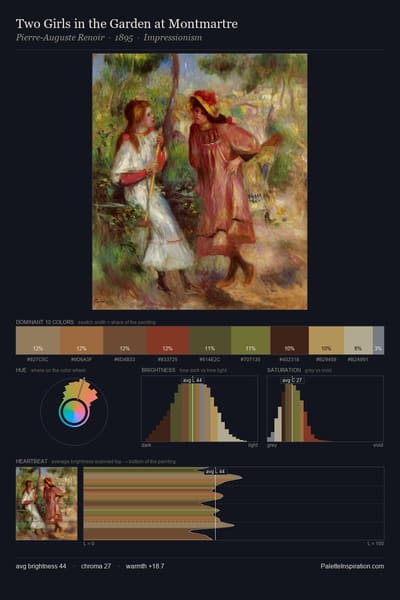Screen dimensions: 400x600
Task: Click the "HUE" section heading
Action: click(x=21, y=370)
